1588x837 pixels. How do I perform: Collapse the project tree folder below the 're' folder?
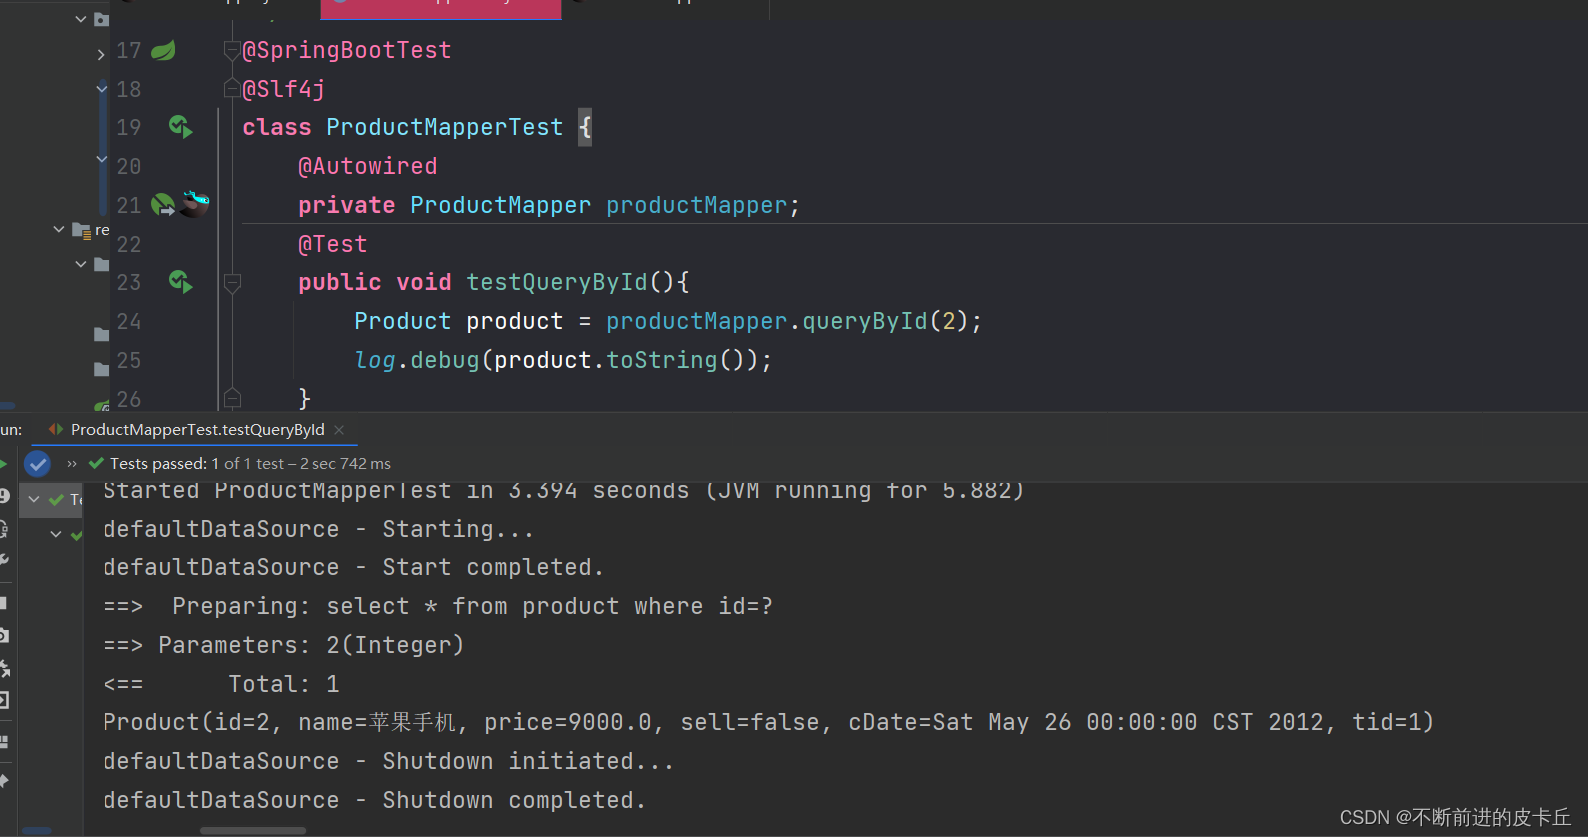[81, 264]
